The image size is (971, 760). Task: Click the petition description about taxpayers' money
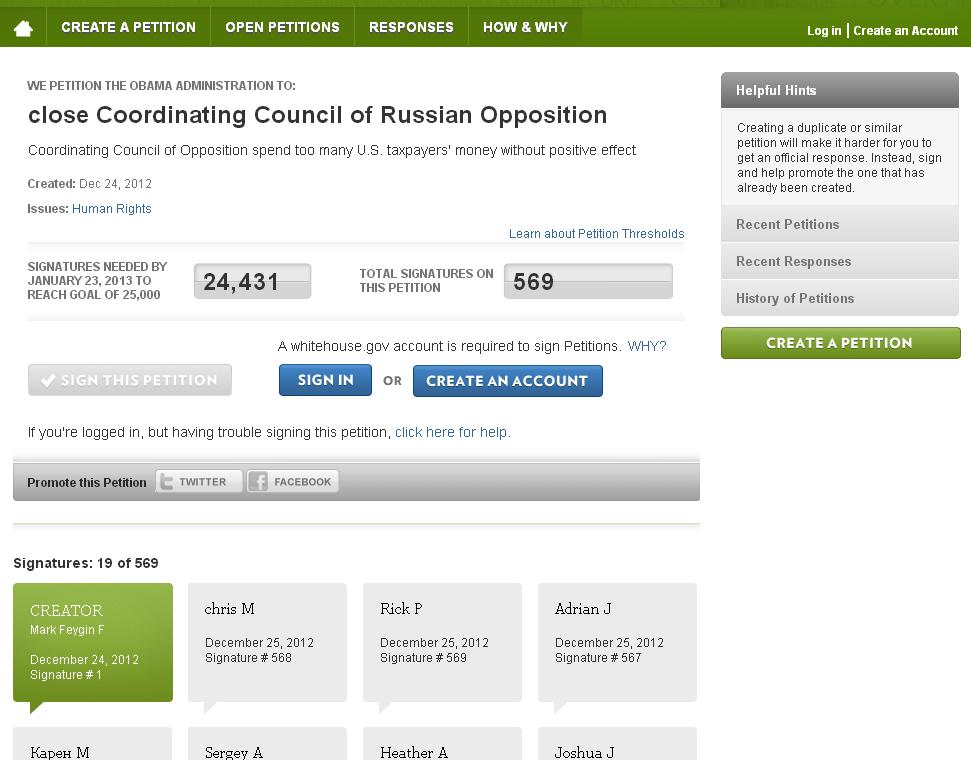(x=332, y=151)
